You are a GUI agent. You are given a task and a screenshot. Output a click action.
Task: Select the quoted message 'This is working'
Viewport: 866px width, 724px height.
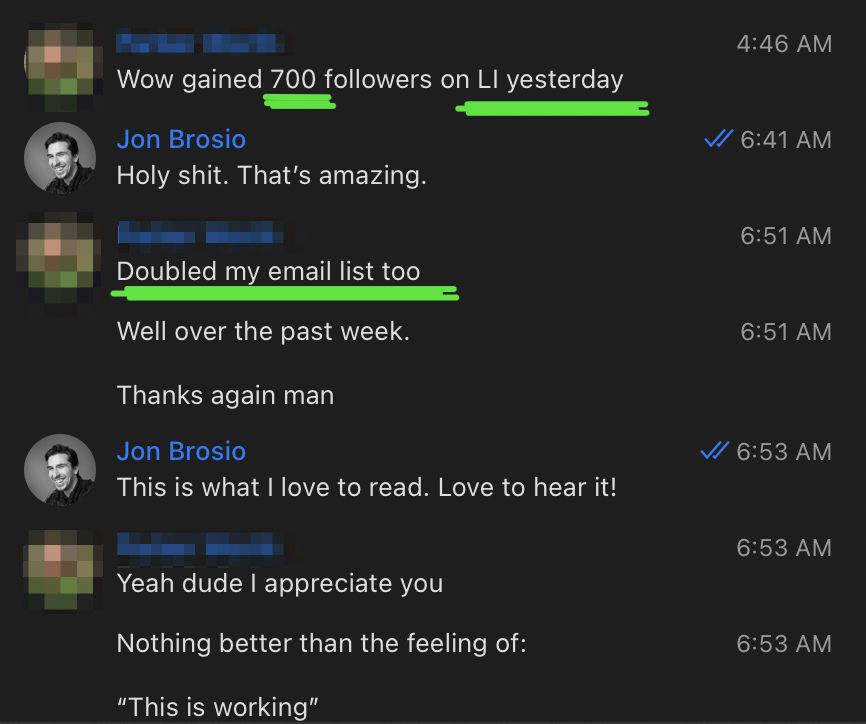pyautogui.click(x=218, y=707)
